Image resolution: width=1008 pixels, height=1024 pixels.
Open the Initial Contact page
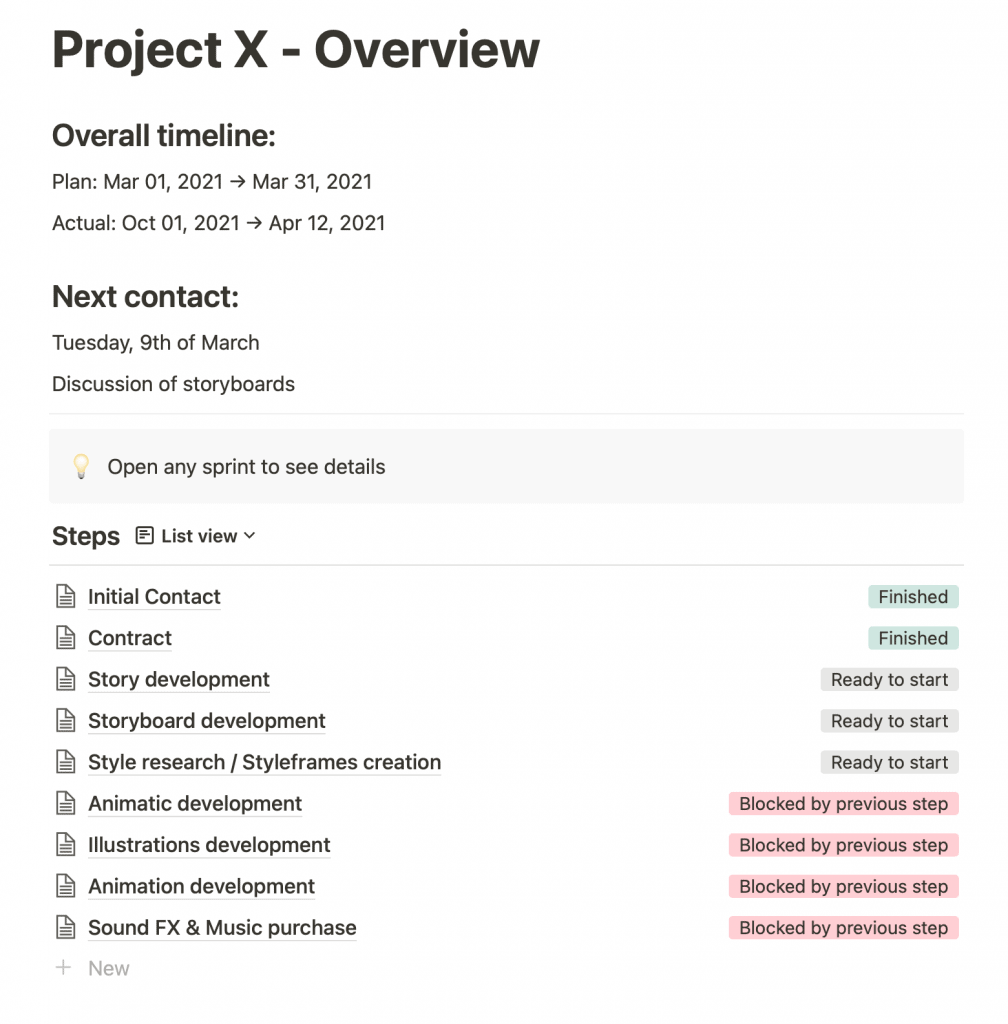(x=154, y=596)
